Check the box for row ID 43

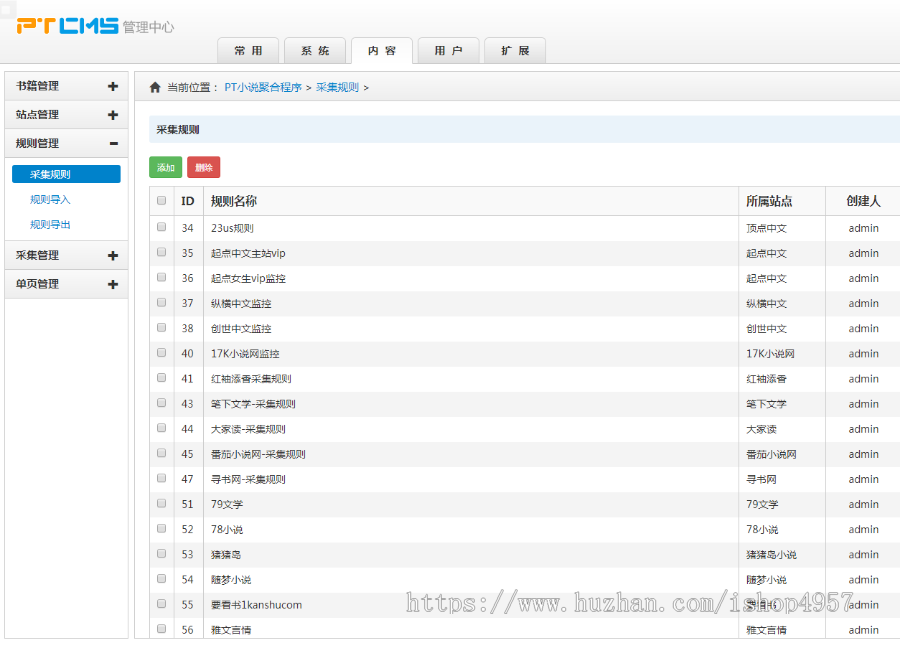(x=161, y=403)
